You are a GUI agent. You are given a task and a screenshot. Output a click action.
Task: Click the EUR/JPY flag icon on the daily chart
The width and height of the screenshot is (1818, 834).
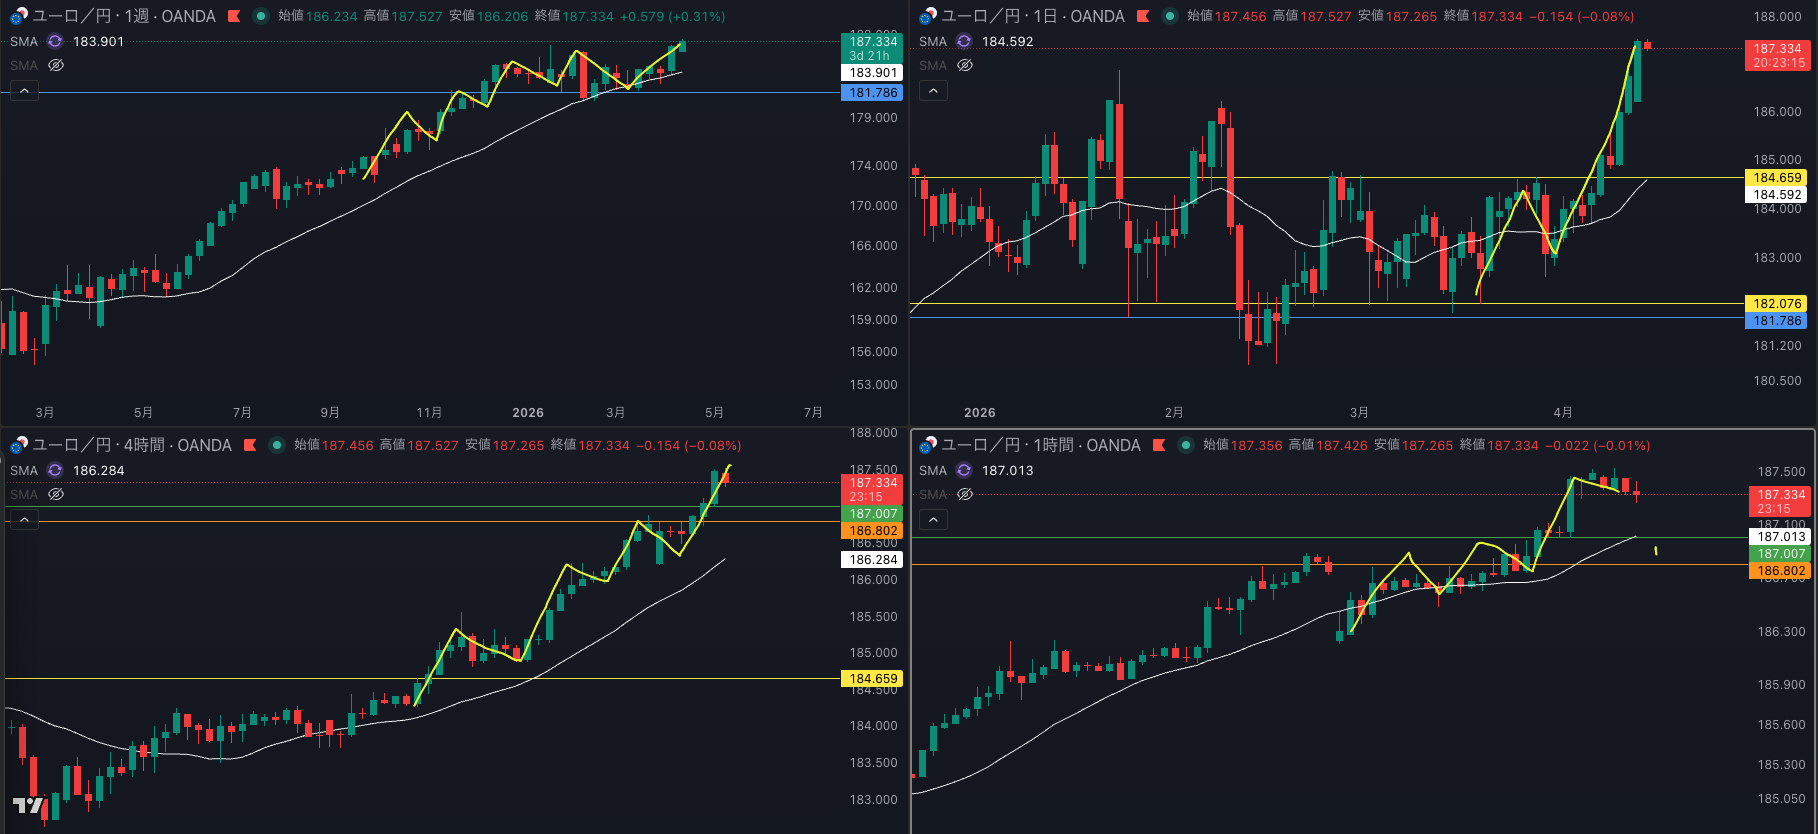point(928,16)
